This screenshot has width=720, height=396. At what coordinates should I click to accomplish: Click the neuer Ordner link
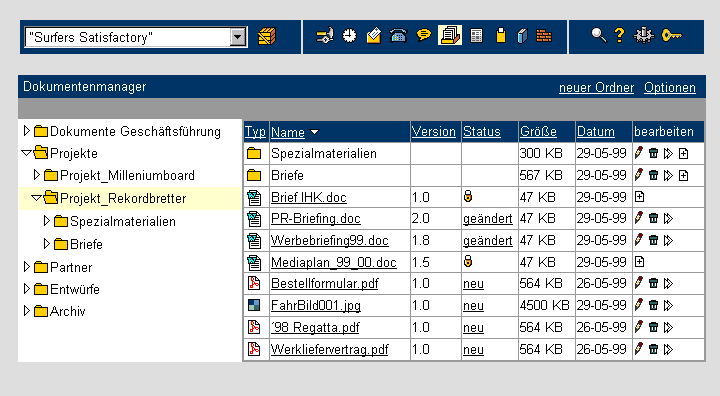click(596, 87)
